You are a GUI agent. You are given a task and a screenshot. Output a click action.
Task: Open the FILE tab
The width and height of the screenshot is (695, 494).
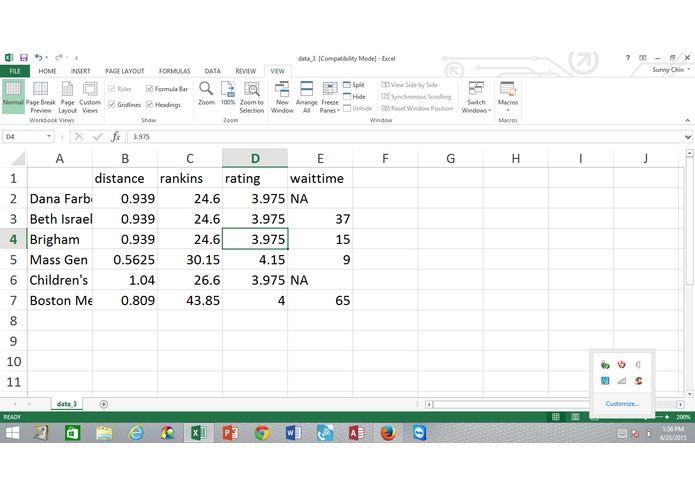[15, 71]
